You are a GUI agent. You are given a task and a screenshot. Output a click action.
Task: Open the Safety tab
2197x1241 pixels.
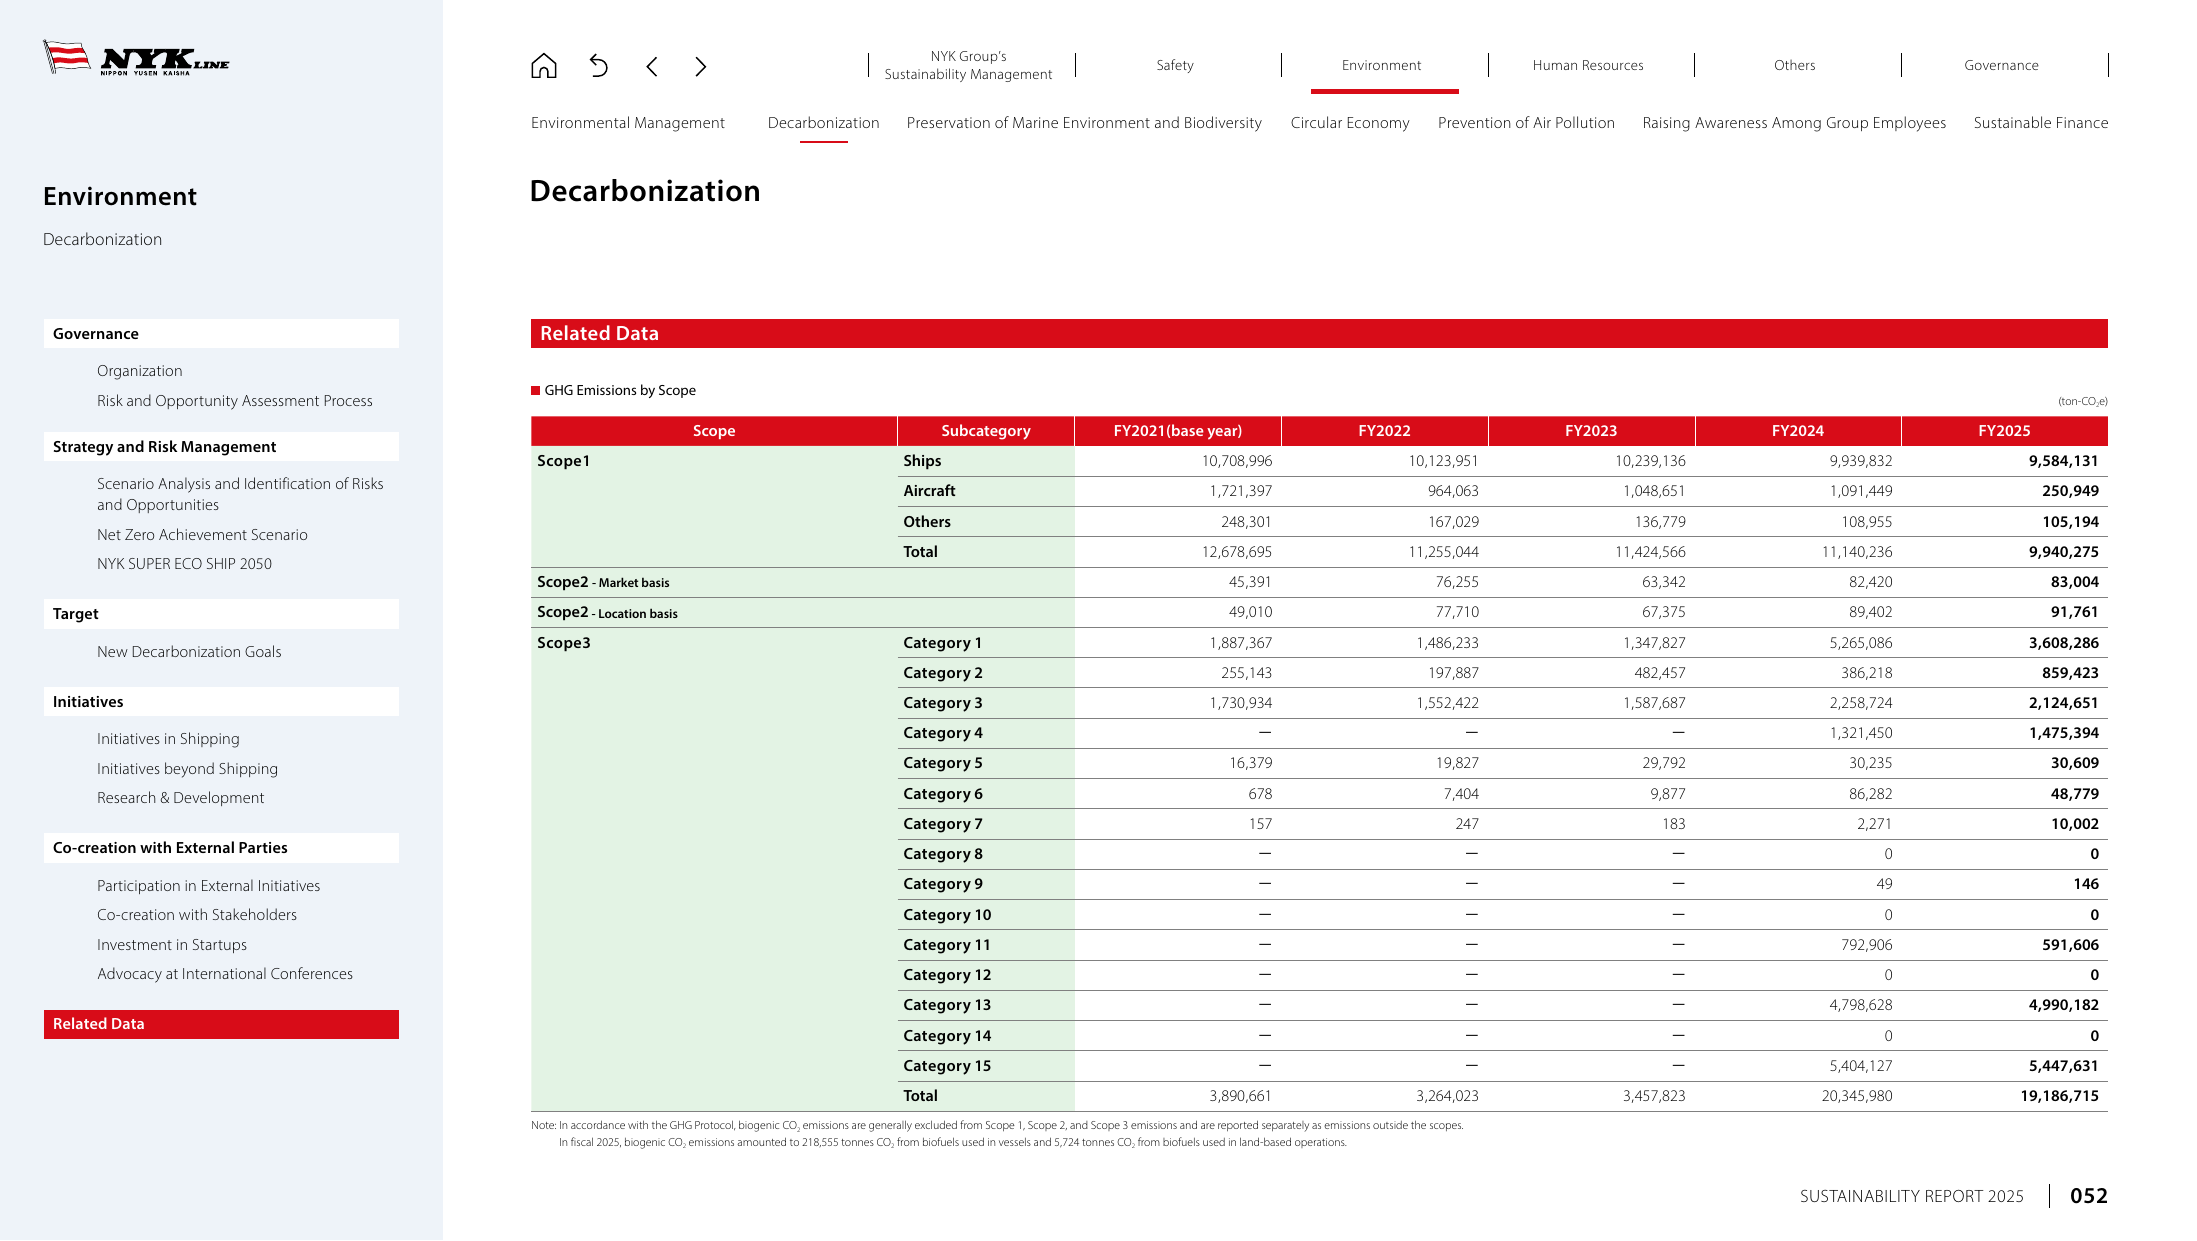[1175, 65]
